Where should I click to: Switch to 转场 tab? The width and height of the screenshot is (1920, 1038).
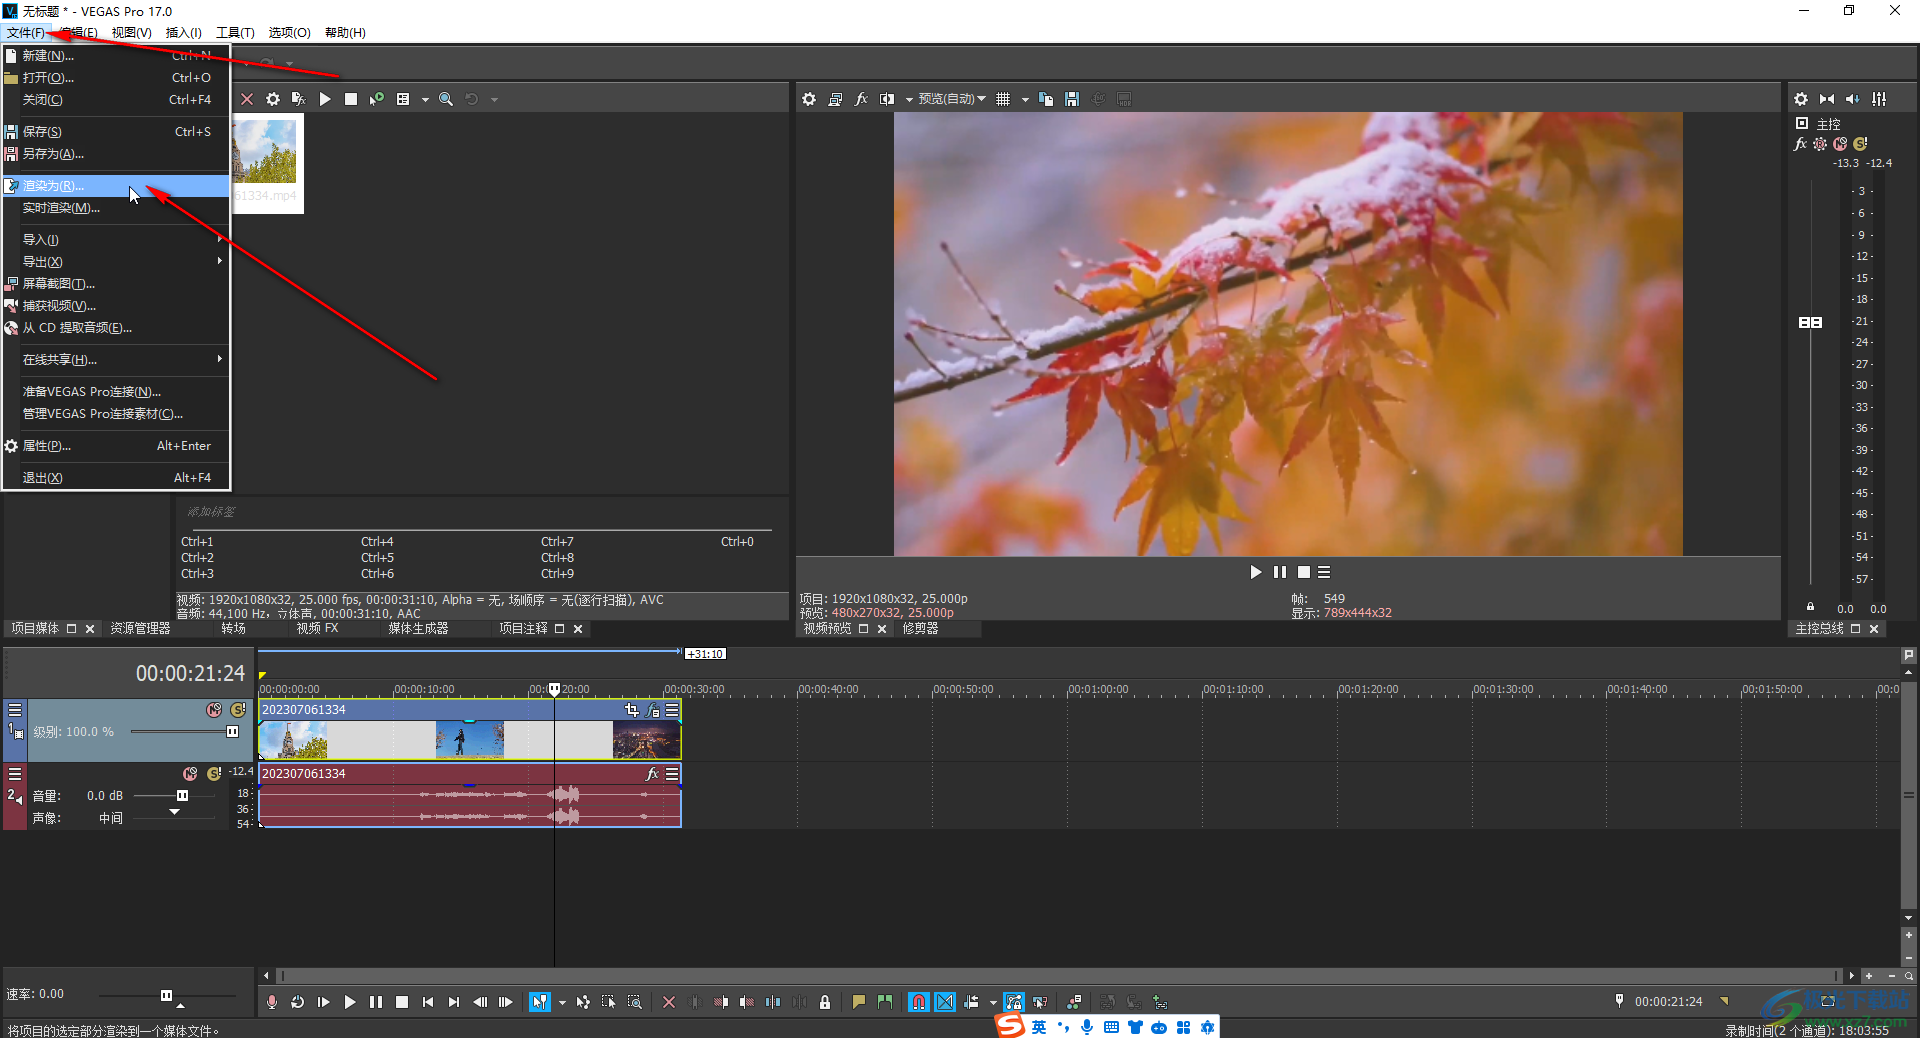point(233,628)
